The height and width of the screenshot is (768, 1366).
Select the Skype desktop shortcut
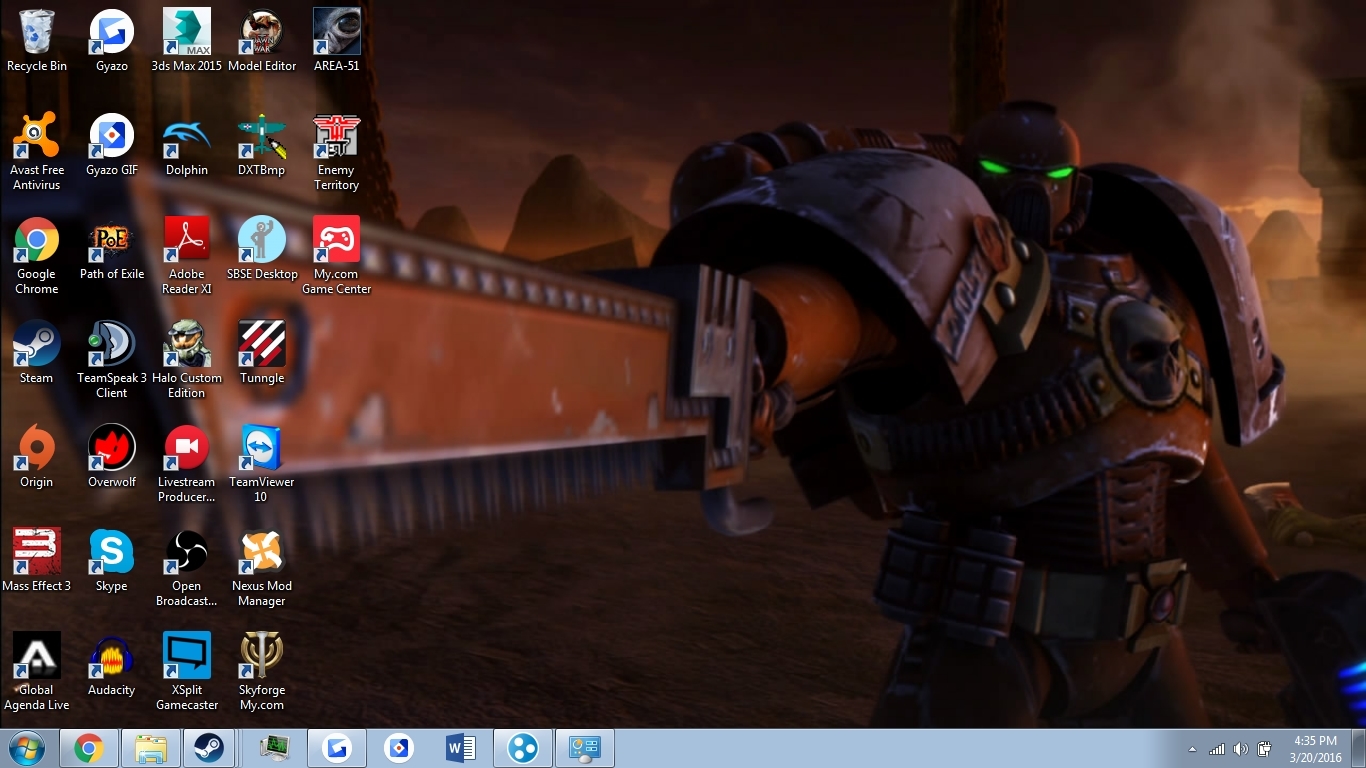[x=112, y=561]
